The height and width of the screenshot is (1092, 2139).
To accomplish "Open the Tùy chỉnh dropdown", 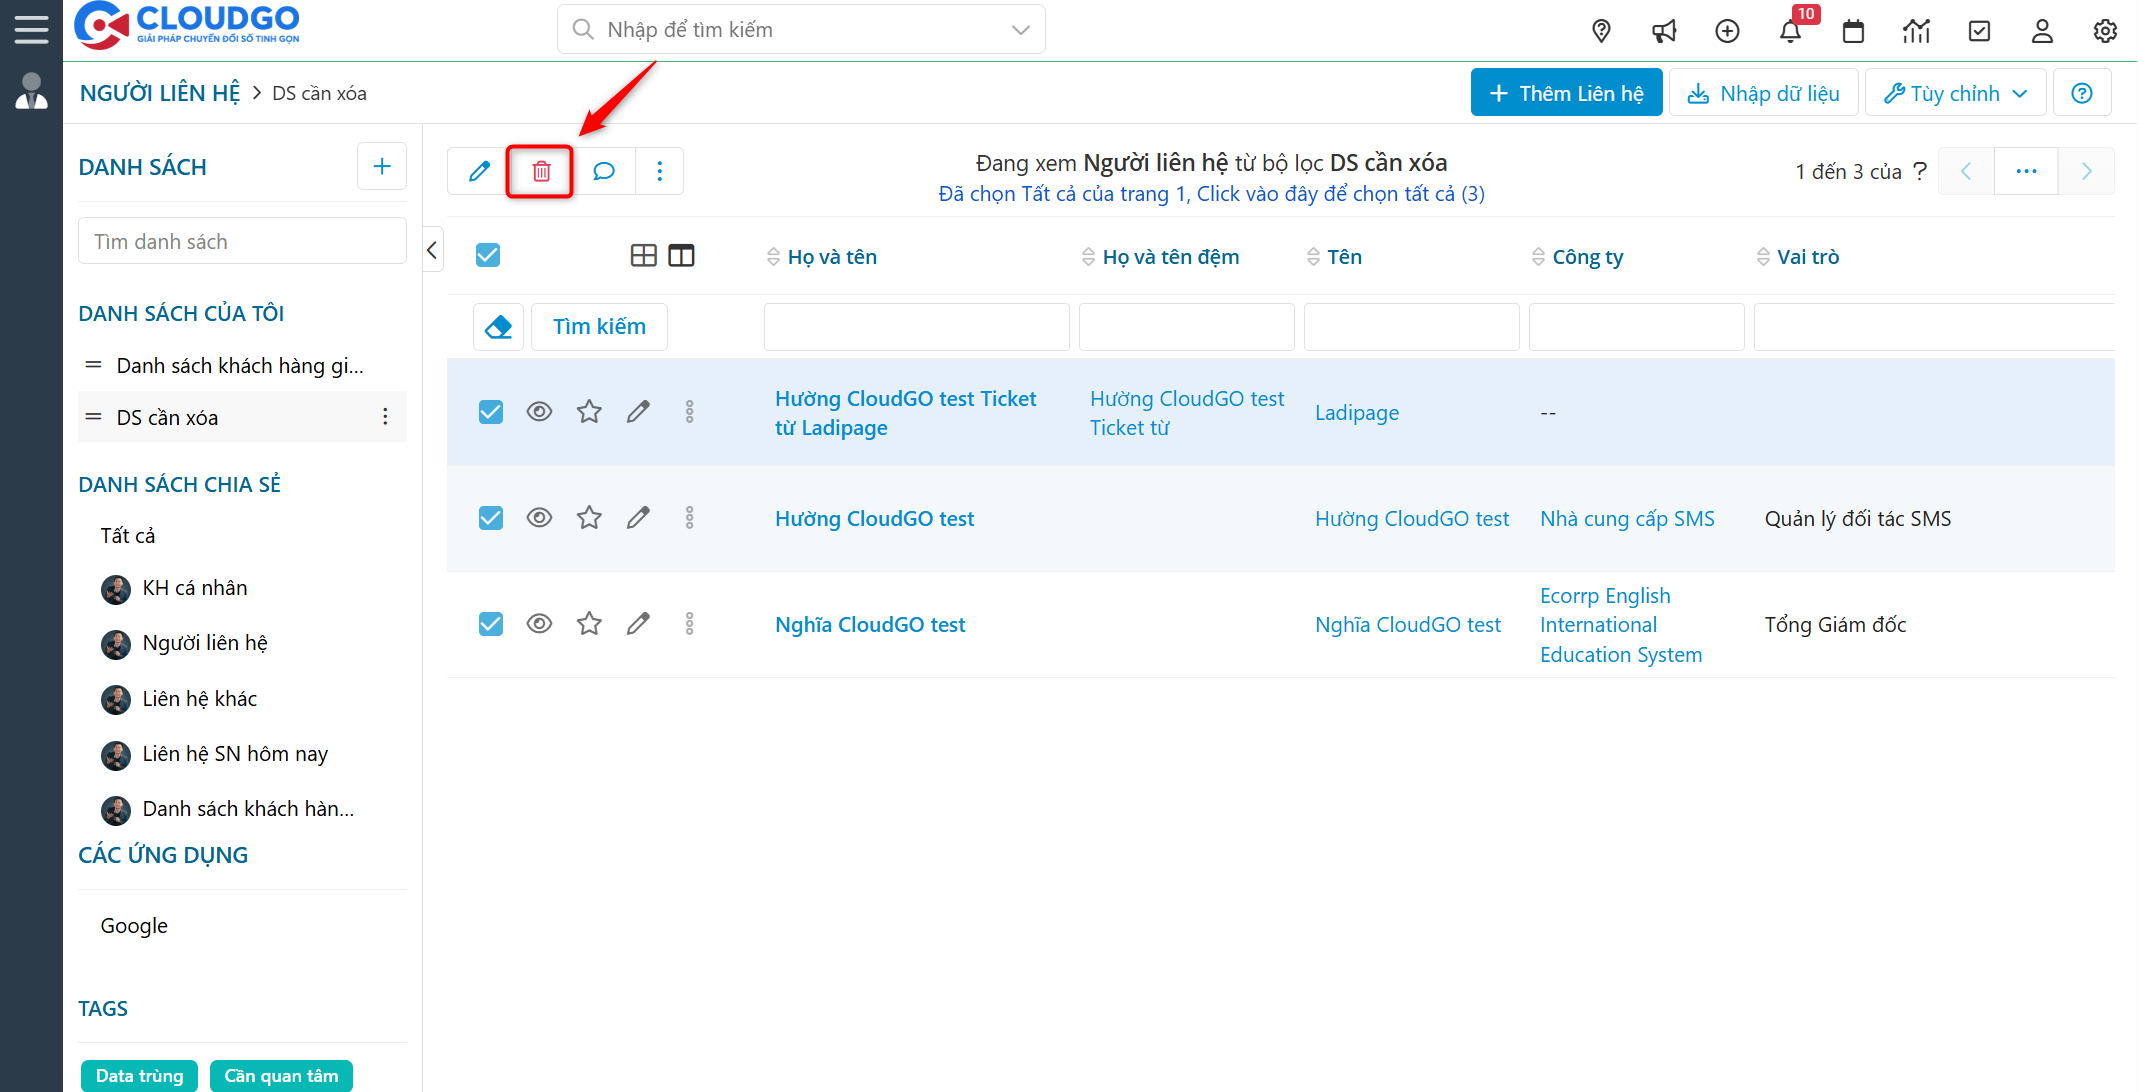I will (x=1954, y=92).
